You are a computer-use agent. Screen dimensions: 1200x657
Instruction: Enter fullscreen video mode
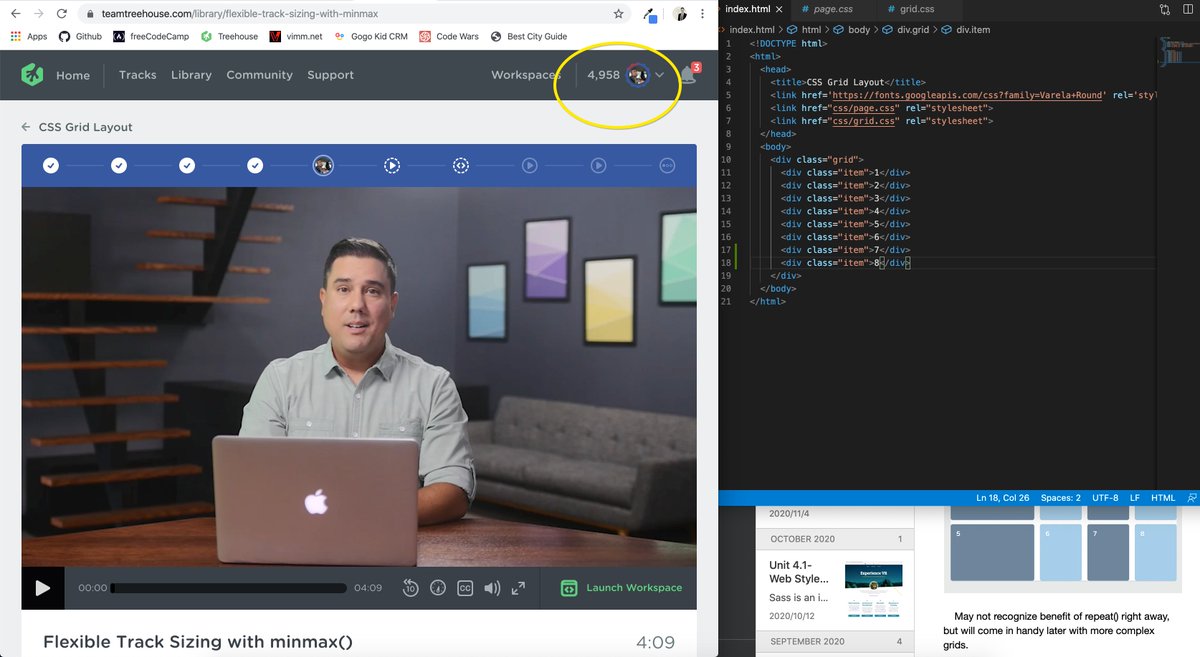pos(518,588)
